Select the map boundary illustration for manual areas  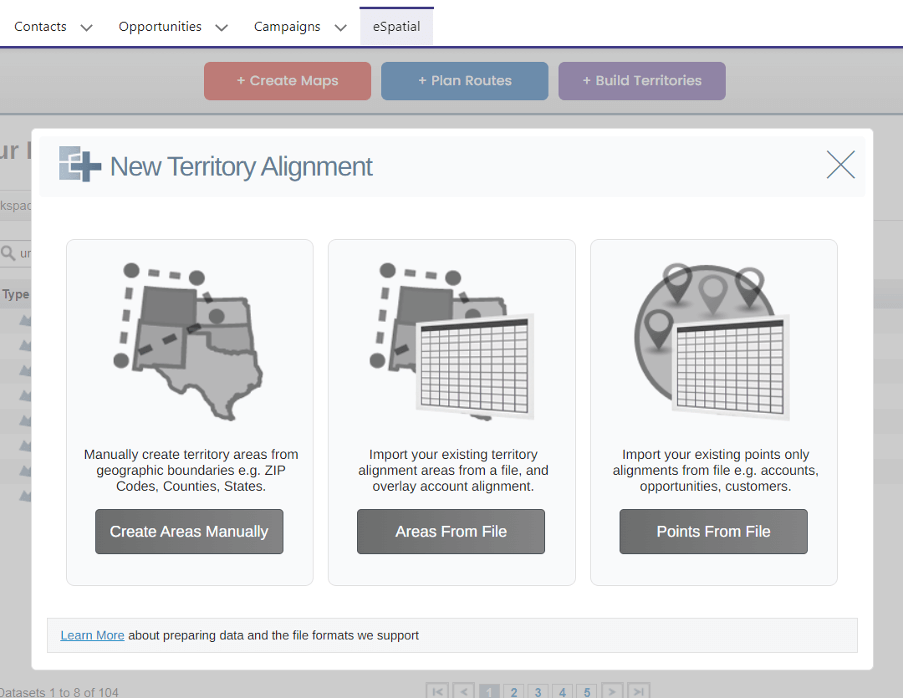[x=189, y=341]
